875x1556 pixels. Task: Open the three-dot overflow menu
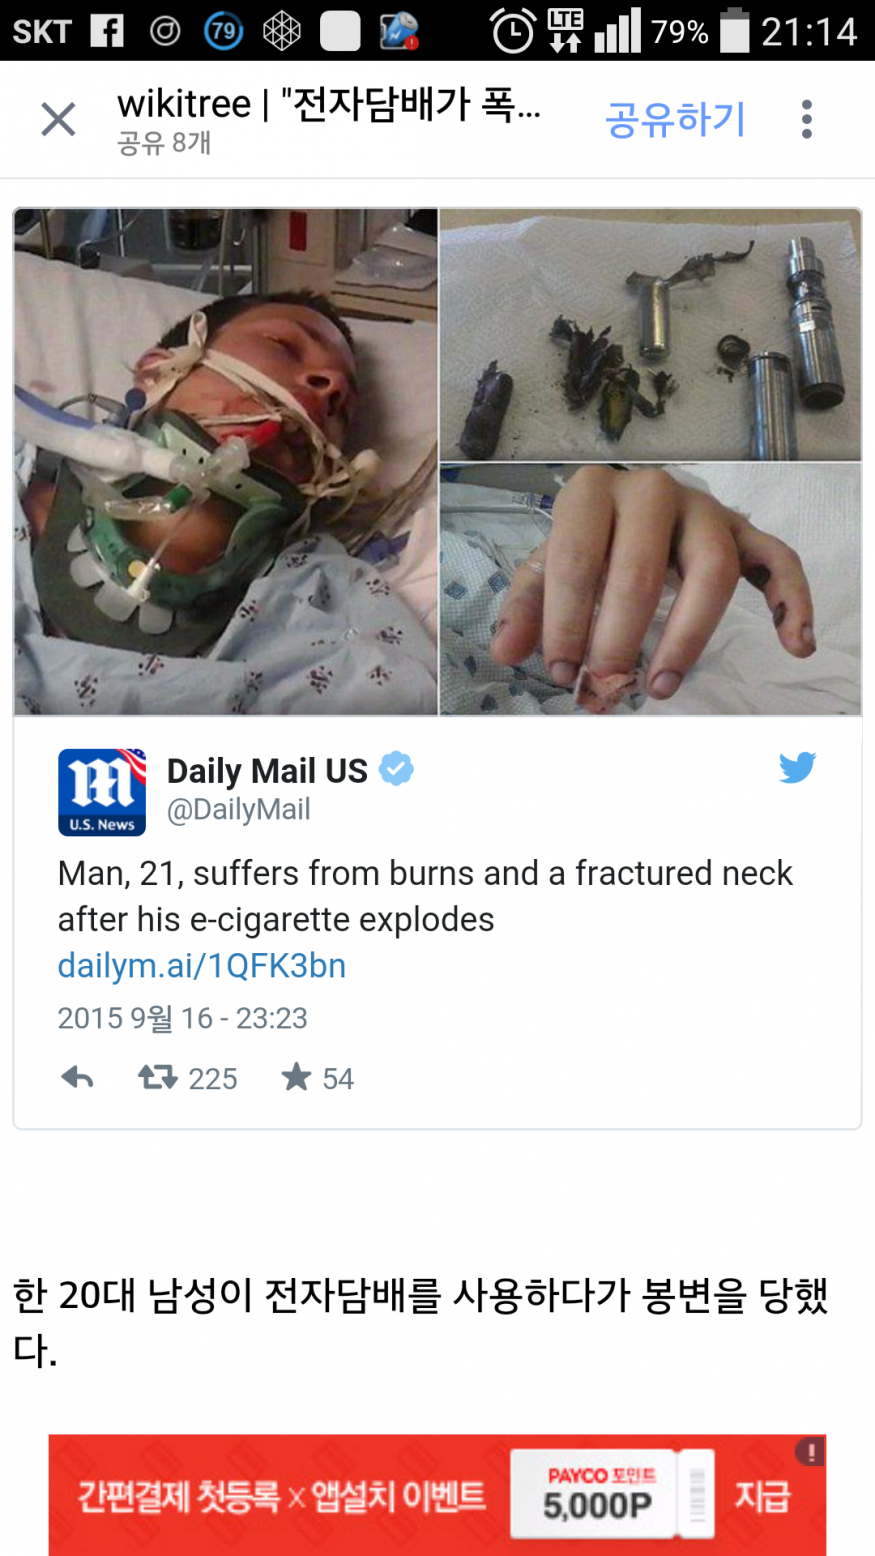(x=807, y=119)
